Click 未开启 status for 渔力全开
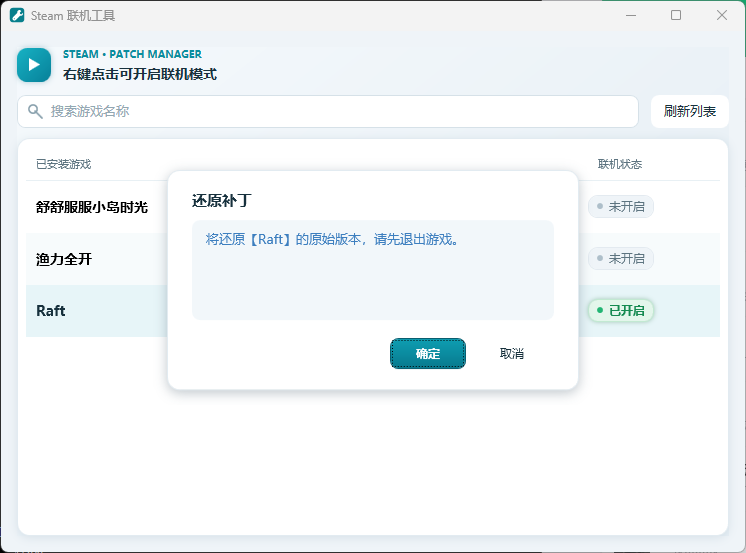This screenshot has width=746, height=553. pos(621,258)
